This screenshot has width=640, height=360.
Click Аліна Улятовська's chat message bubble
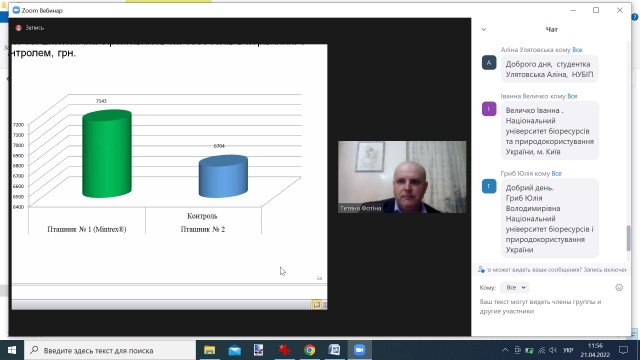(549, 69)
